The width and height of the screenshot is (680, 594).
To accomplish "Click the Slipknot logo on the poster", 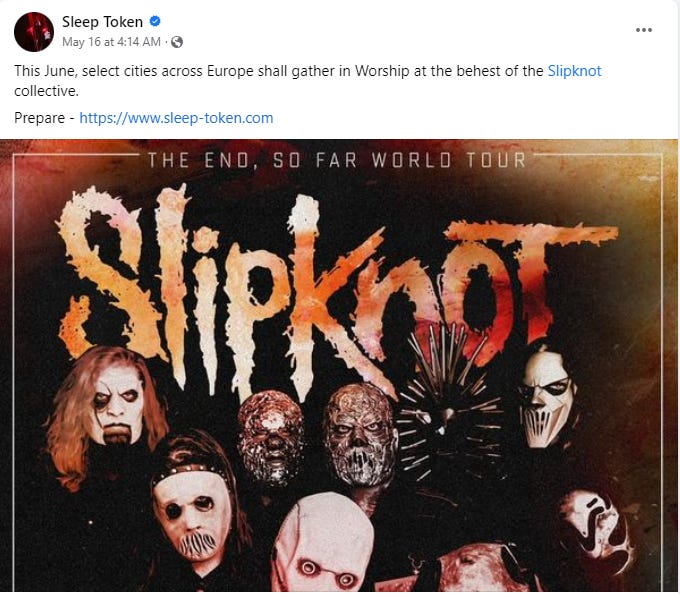I will 338,290.
